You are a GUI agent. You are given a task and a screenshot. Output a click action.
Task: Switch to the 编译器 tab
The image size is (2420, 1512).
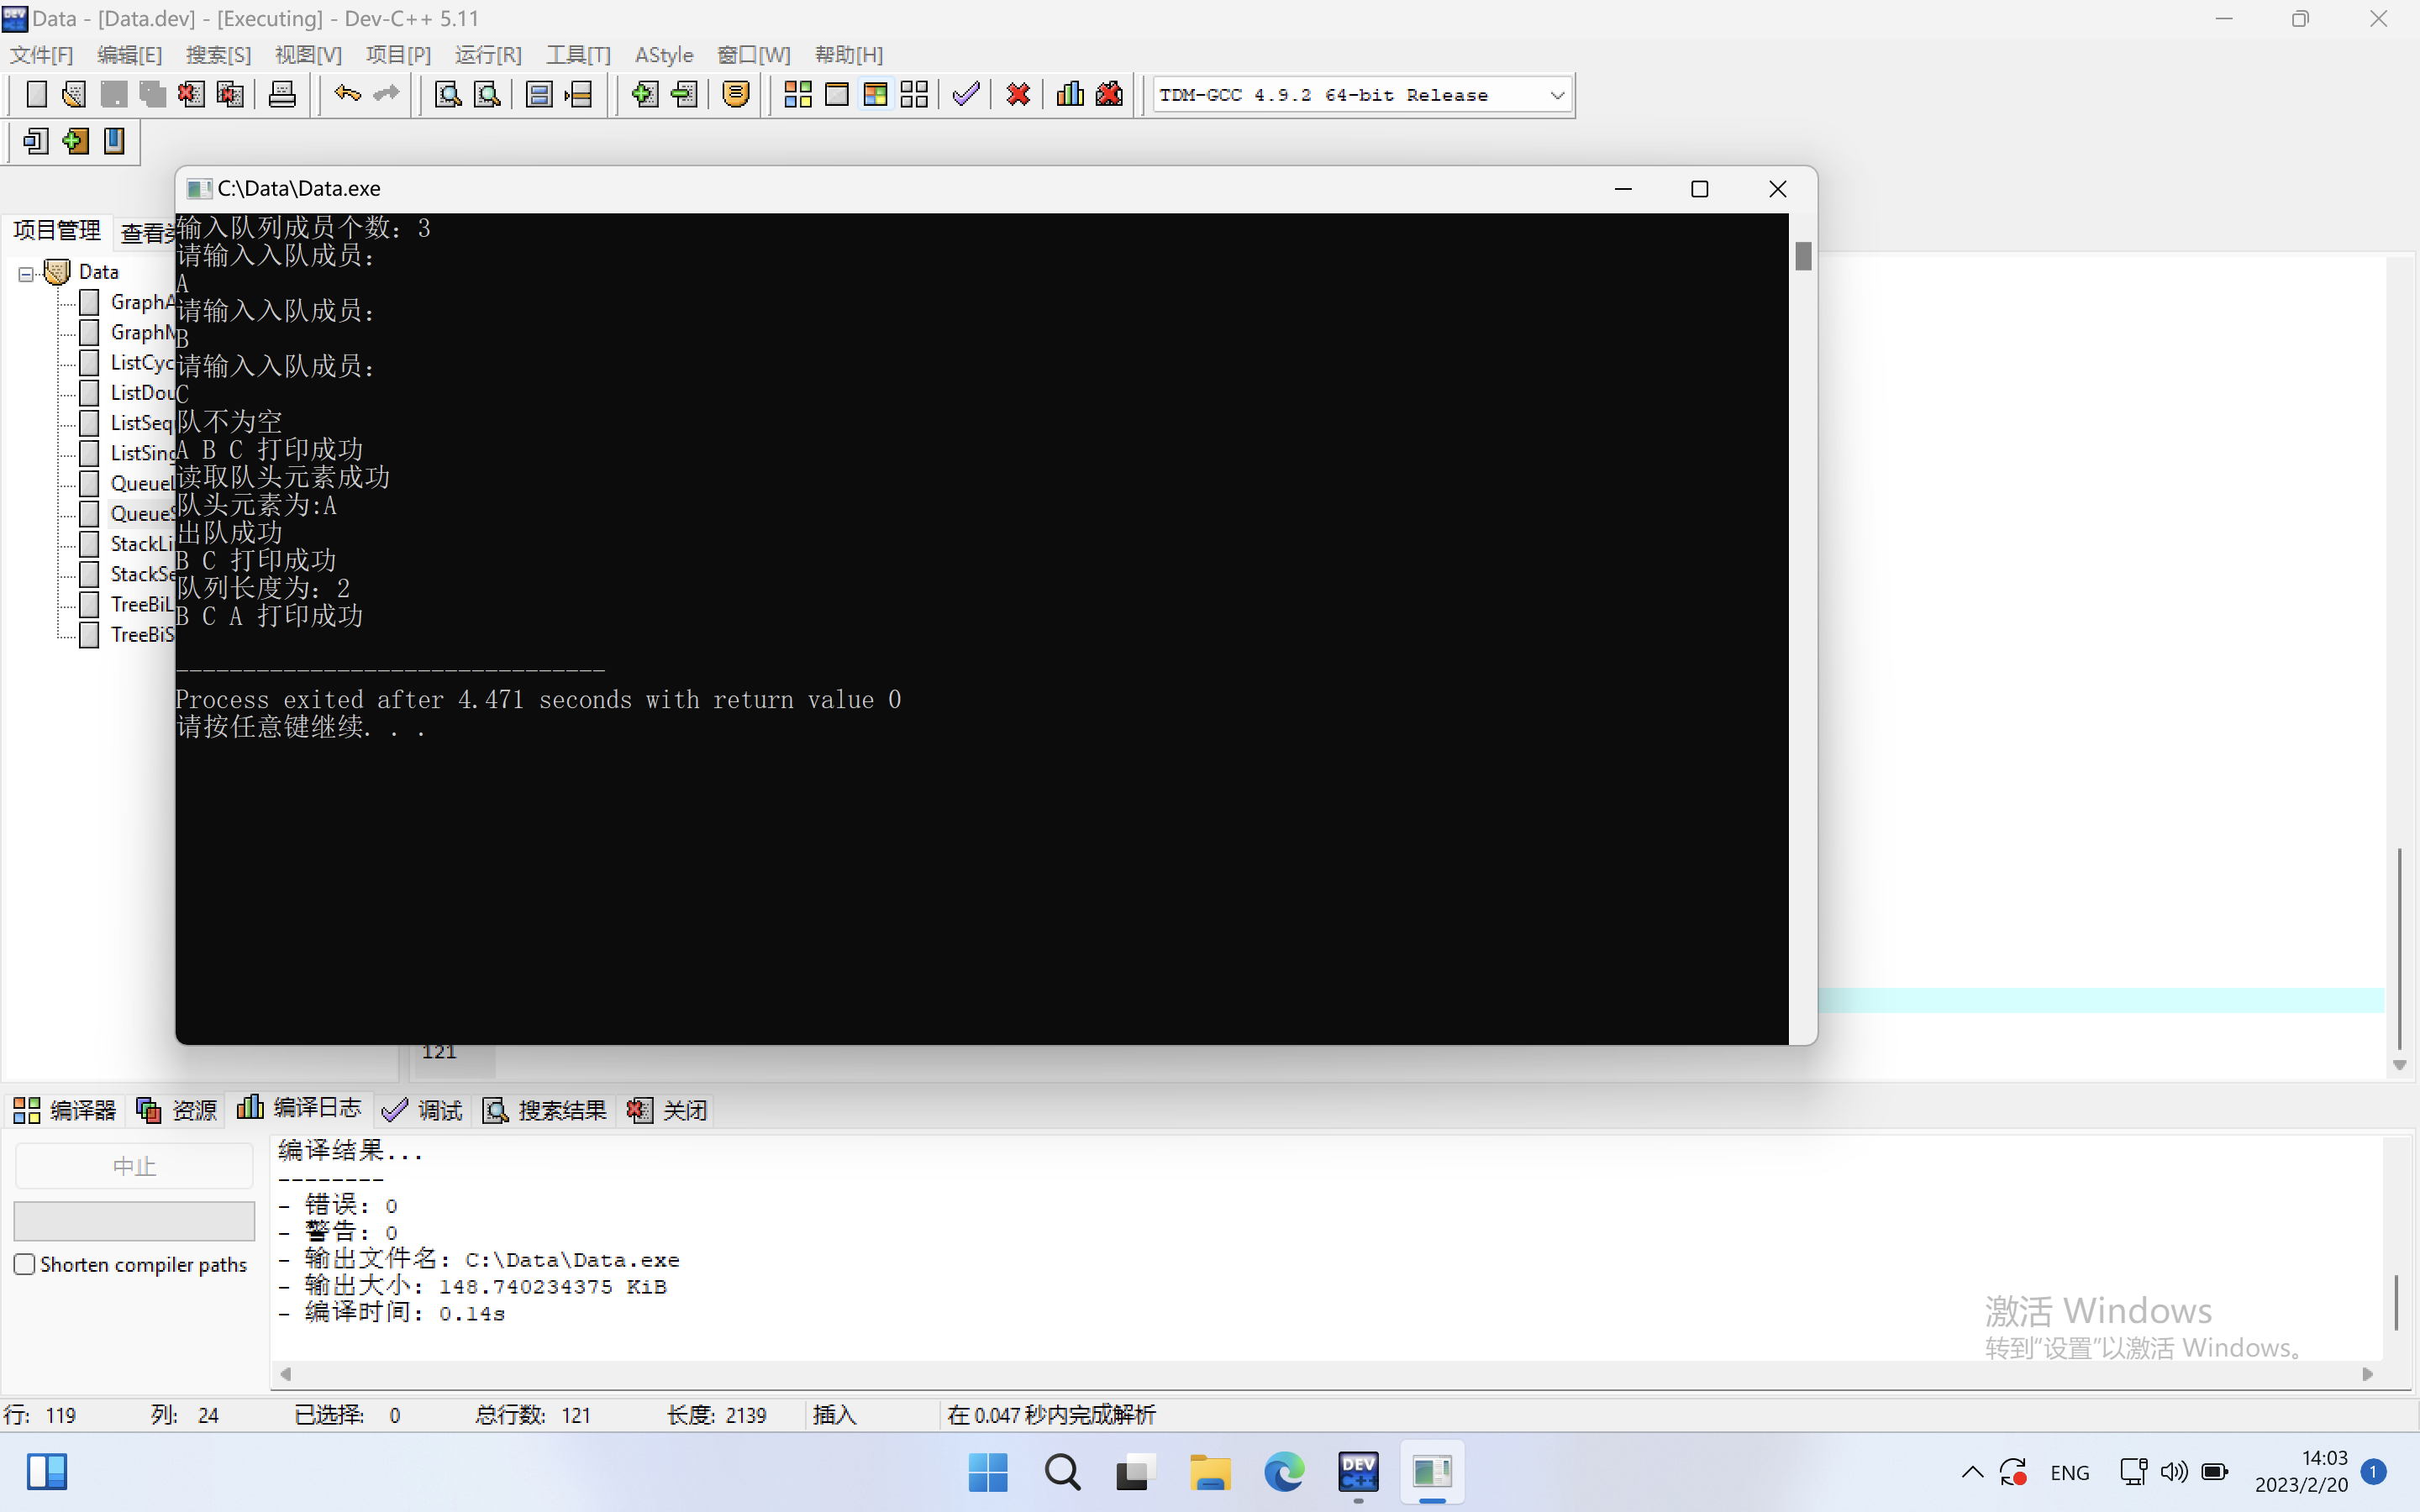[65, 1110]
